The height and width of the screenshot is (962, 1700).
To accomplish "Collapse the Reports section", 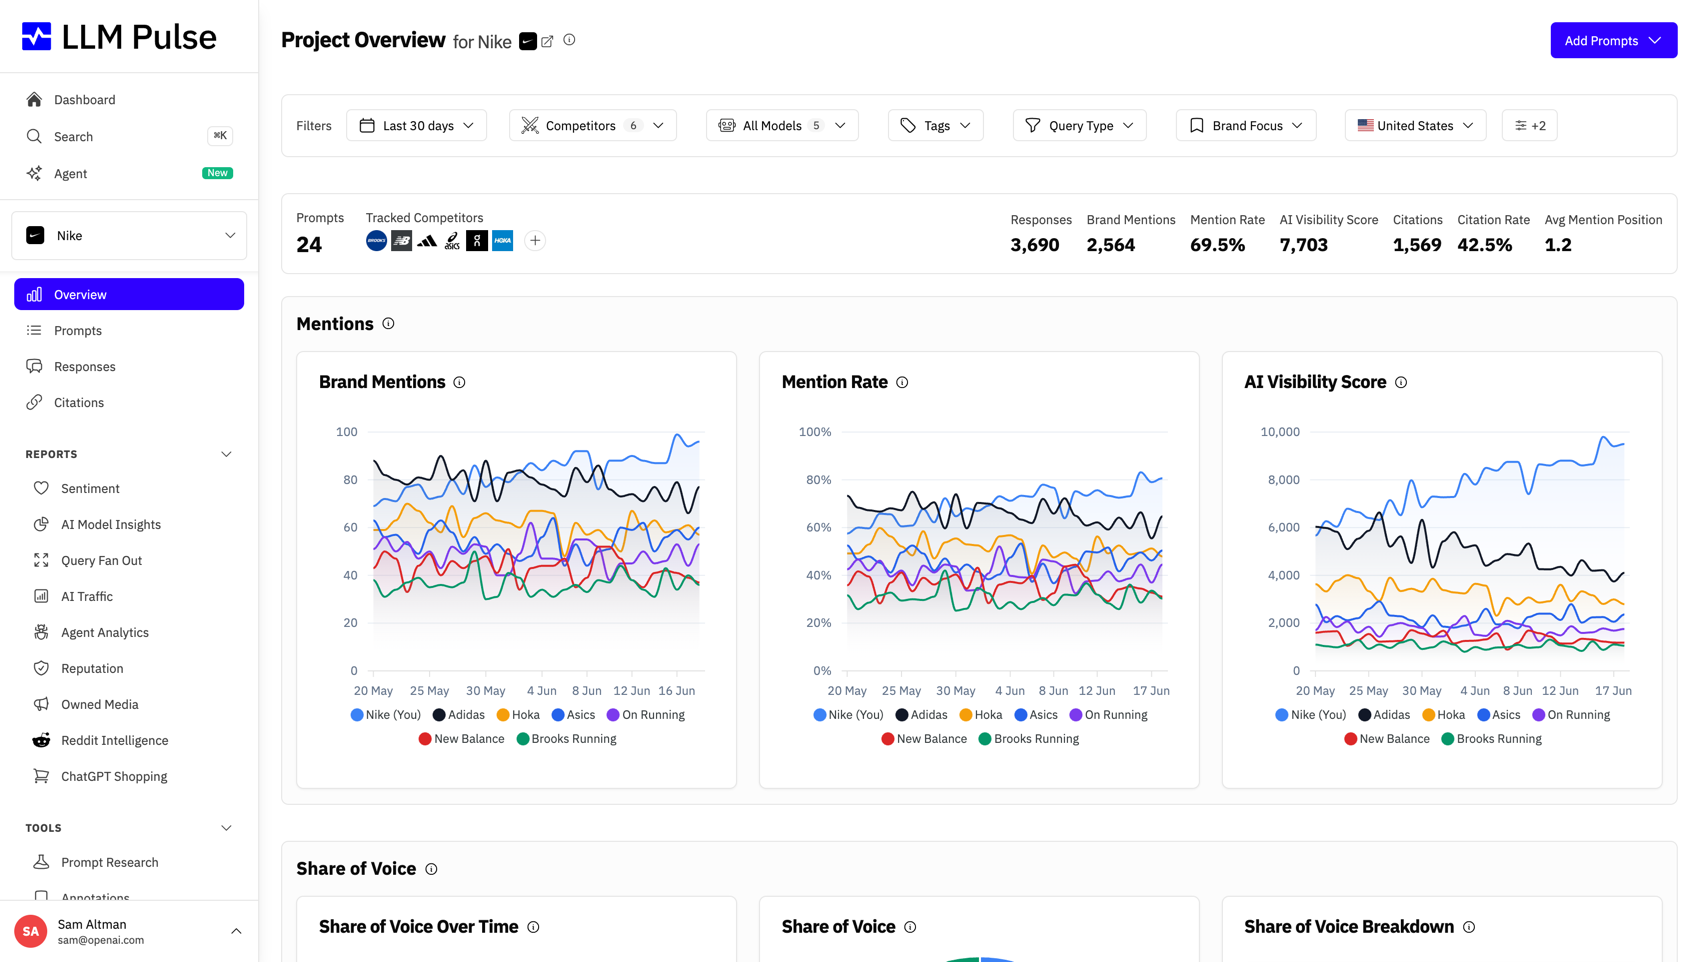I will point(226,454).
